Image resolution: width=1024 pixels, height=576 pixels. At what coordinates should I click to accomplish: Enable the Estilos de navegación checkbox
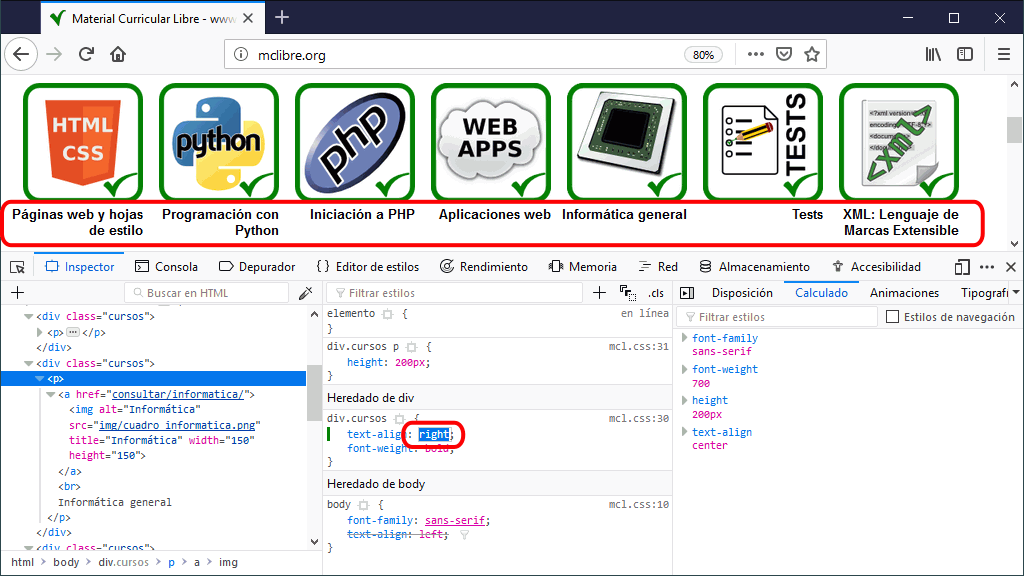coord(893,317)
